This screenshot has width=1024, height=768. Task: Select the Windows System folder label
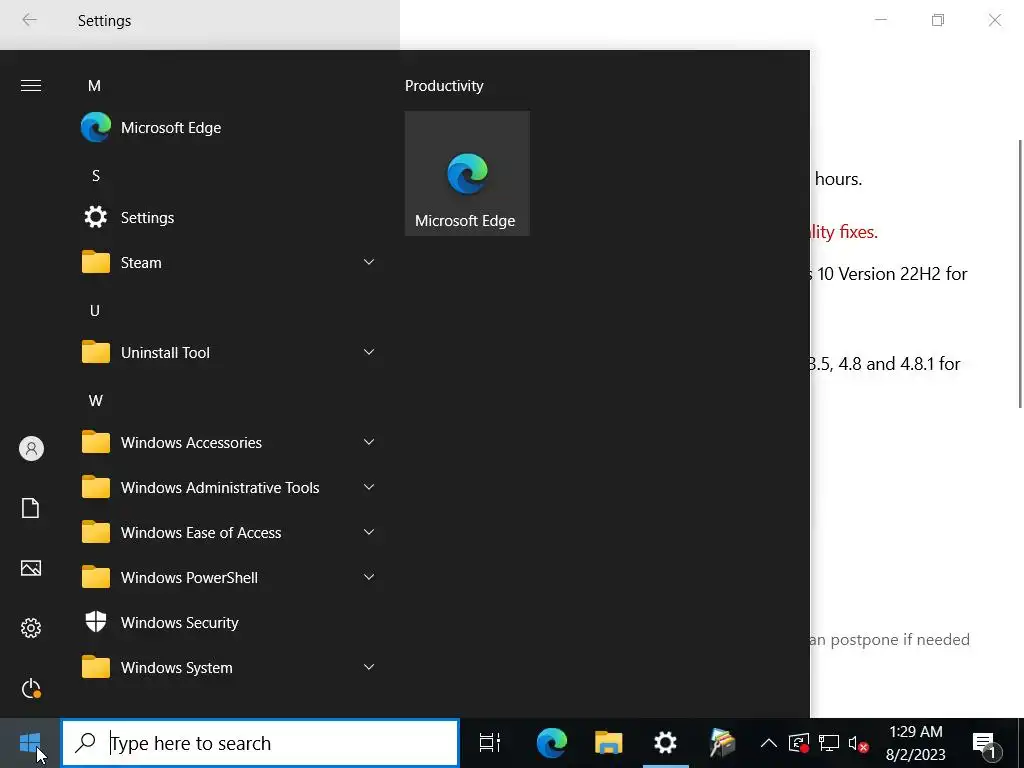(x=177, y=668)
